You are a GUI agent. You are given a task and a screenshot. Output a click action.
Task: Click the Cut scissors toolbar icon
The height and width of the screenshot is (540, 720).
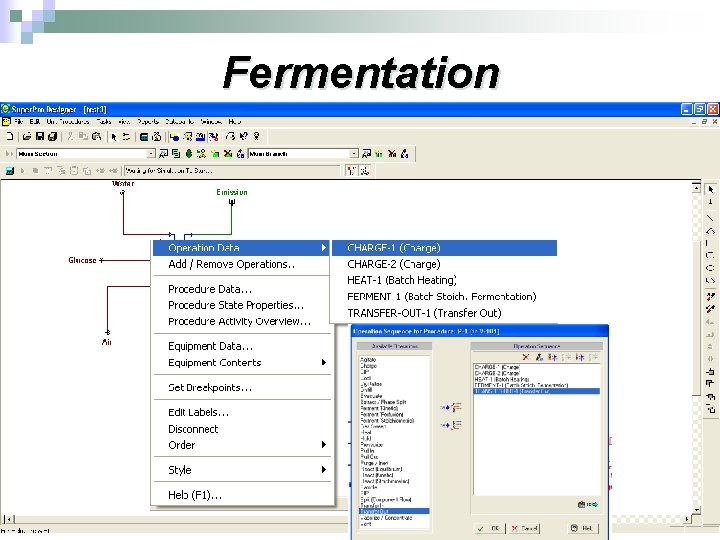(x=70, y=136)
